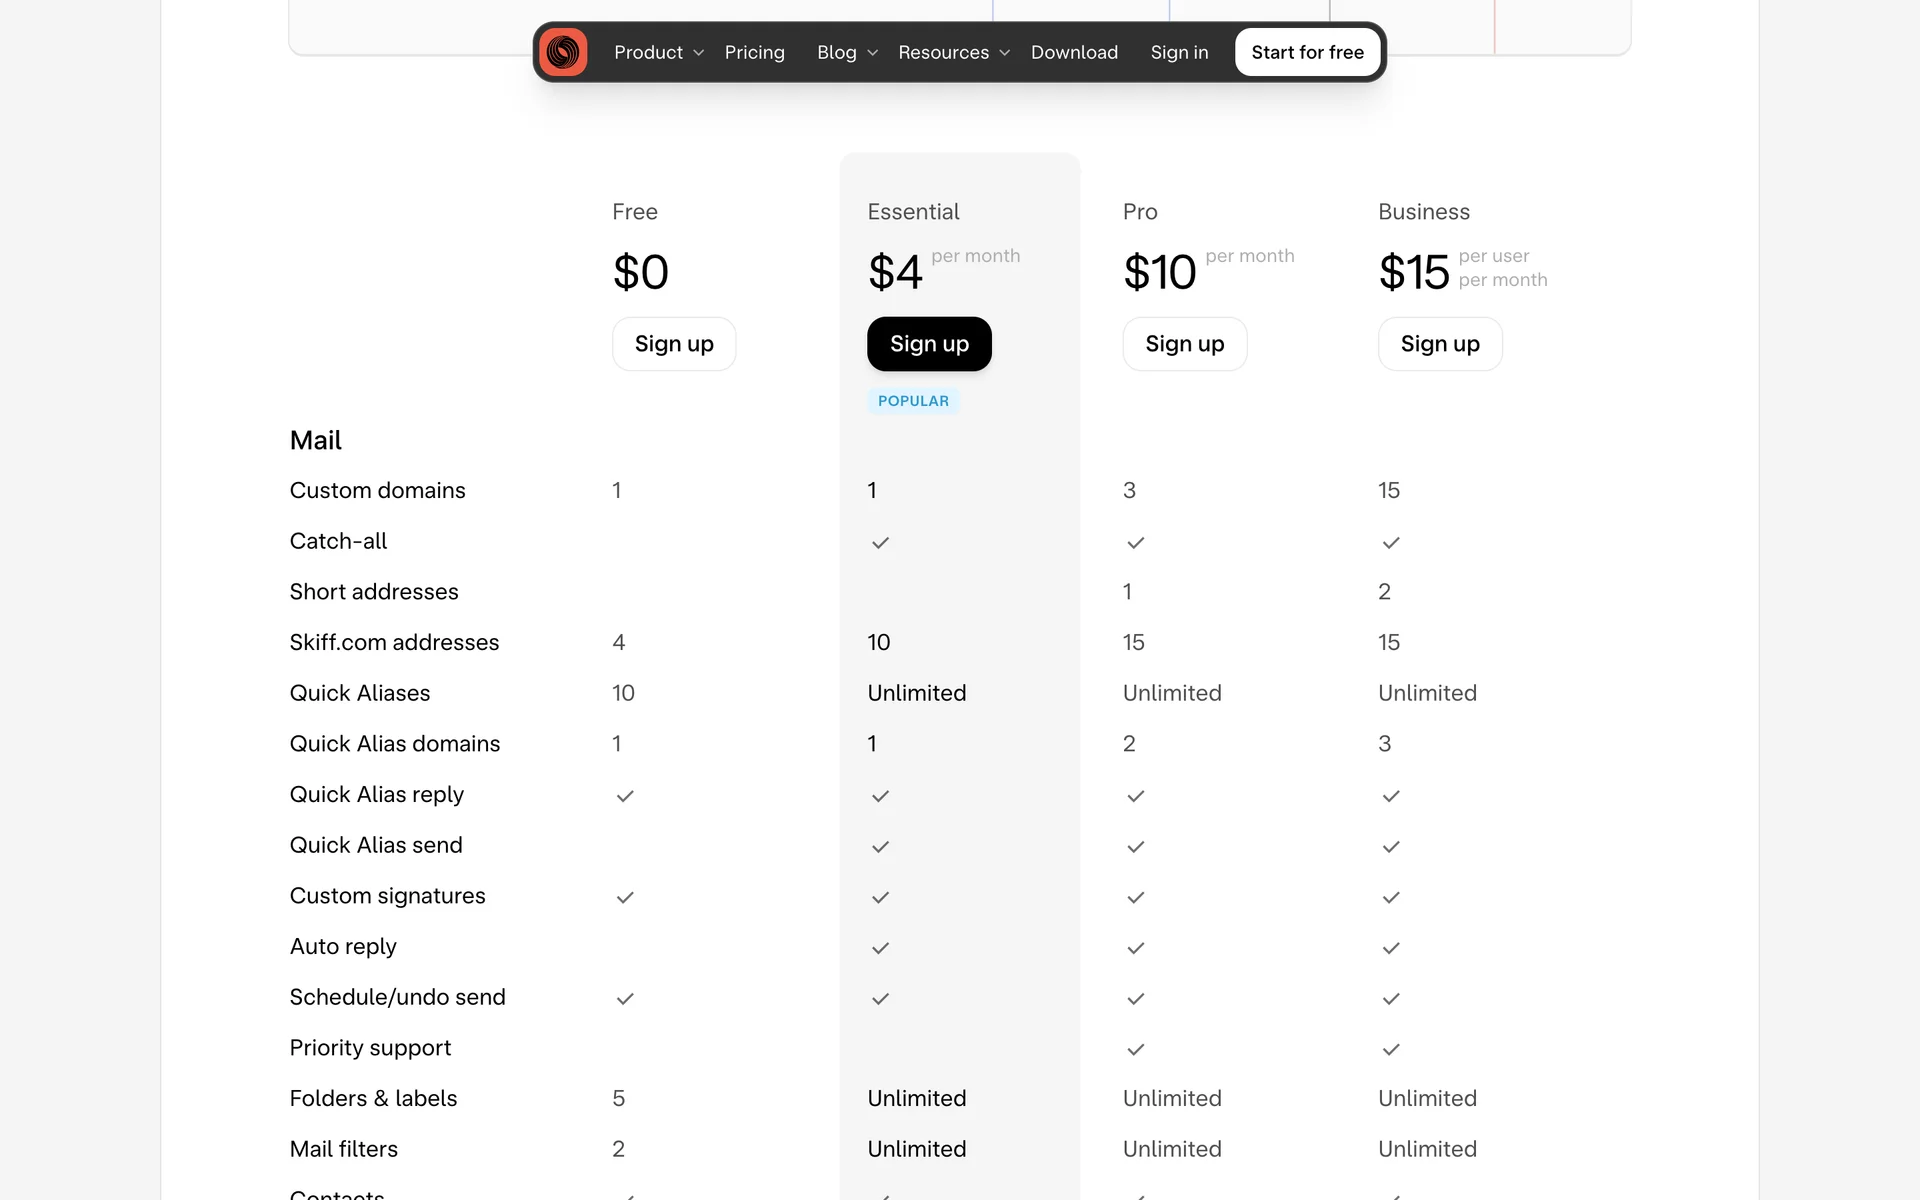Click the Free plan Custom signatures checkmark
Image resolution: width=1920 pixels, height=1200 pixels.
coord(625,897)
